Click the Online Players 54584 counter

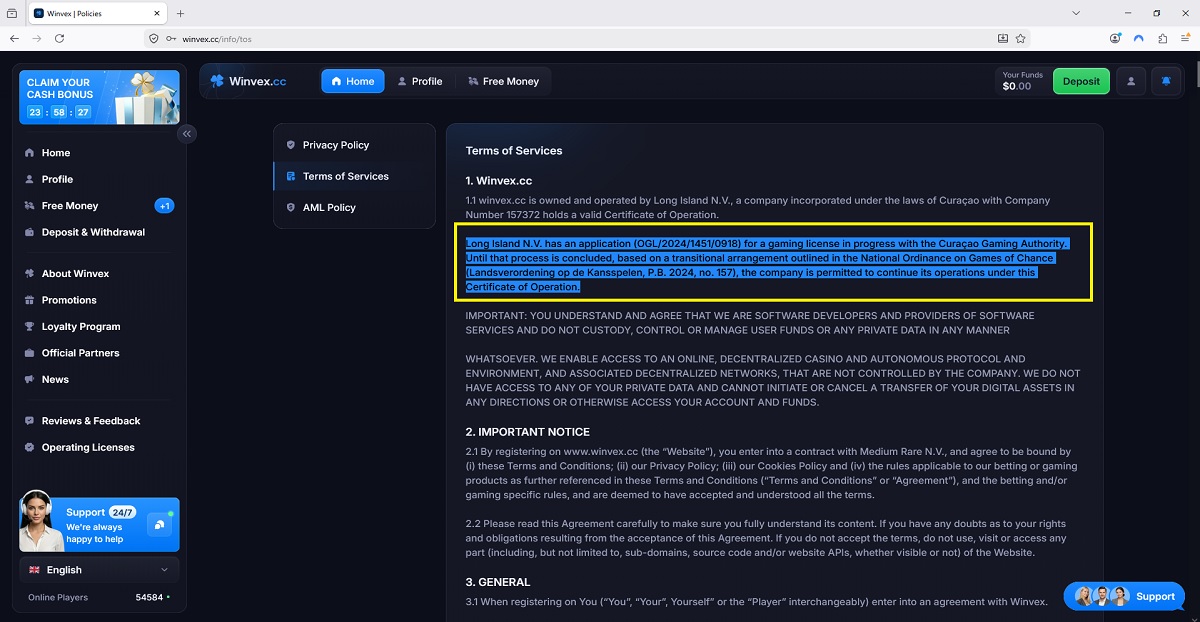pyautogui.click(x=99, y=597)
